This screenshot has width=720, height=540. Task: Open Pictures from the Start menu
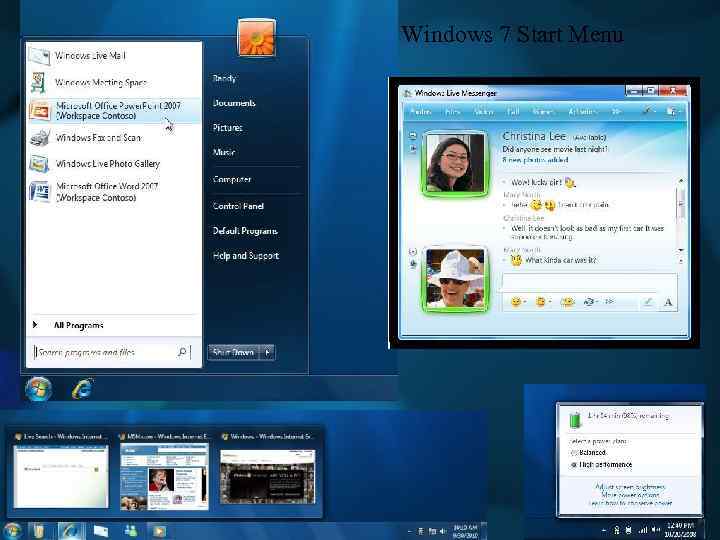(x=228, y=128)
